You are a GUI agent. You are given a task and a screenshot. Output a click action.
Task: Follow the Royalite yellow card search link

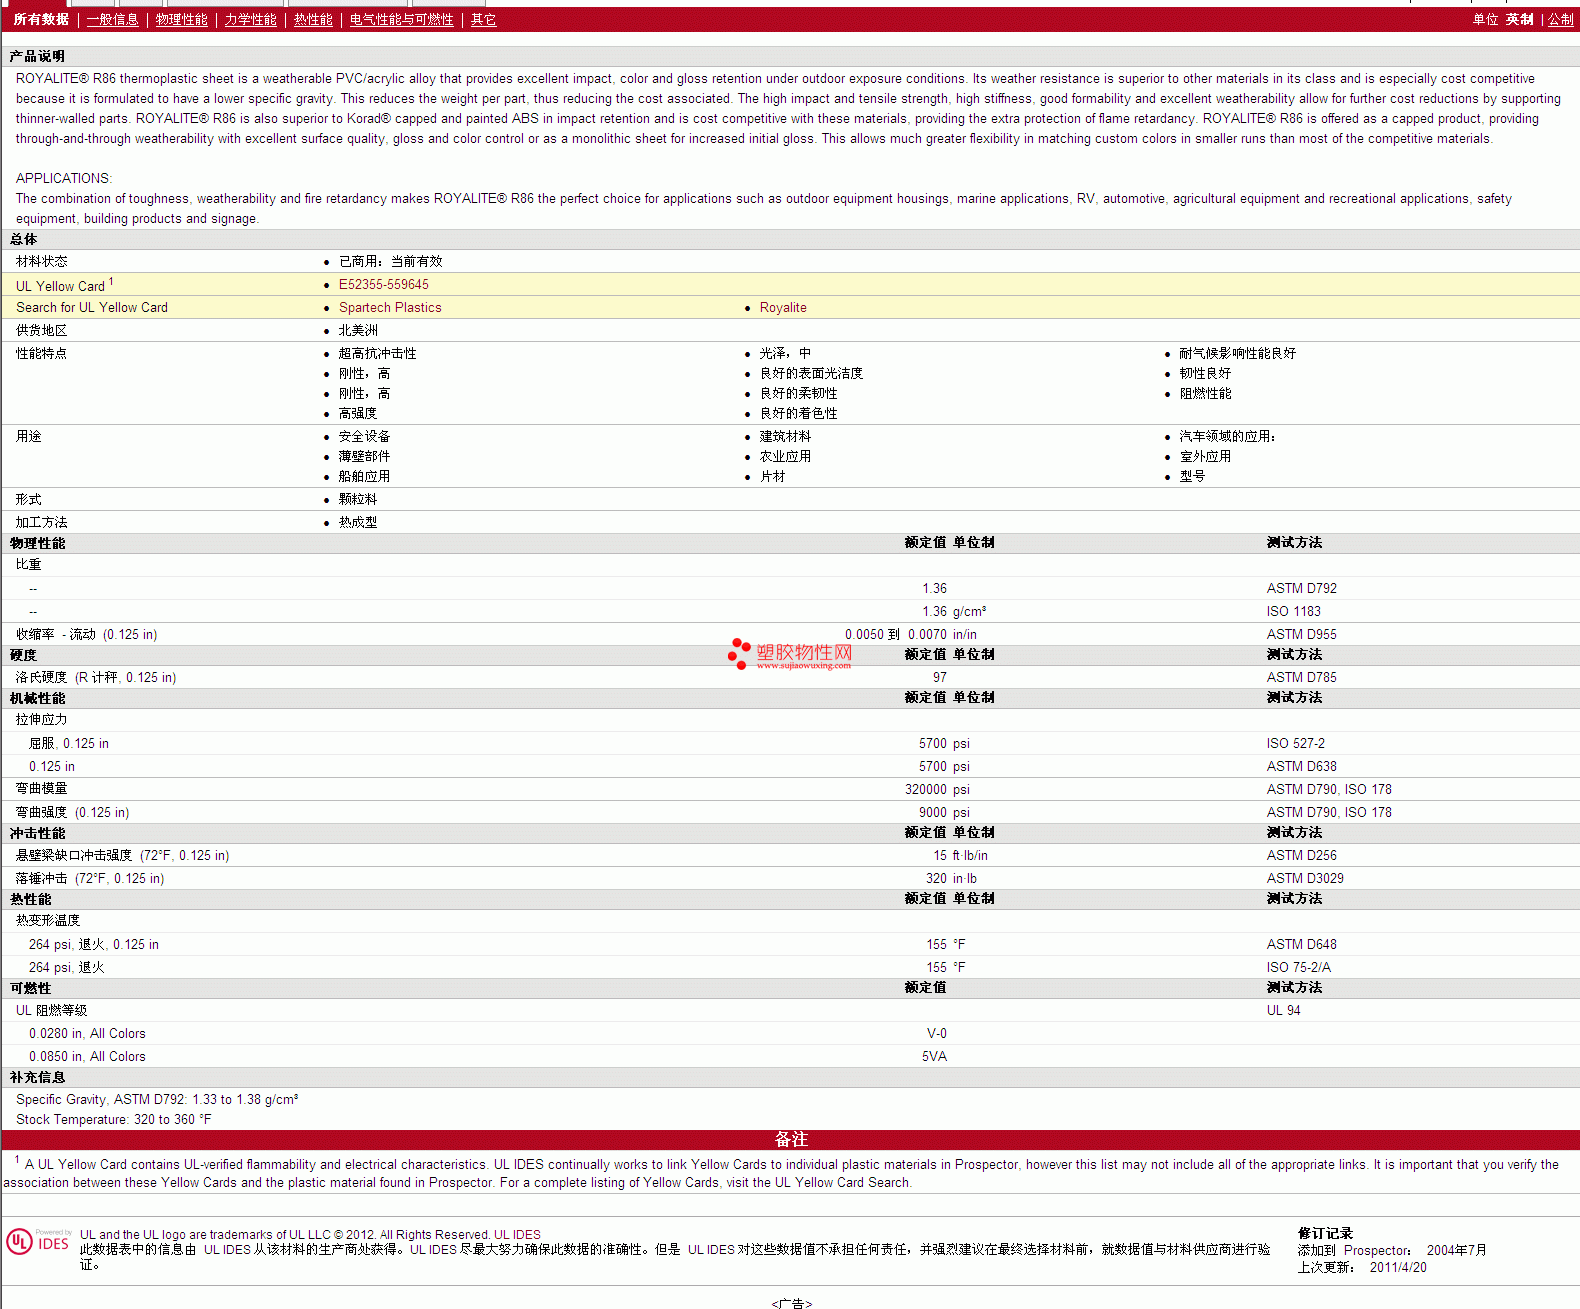tap(783, 308)
